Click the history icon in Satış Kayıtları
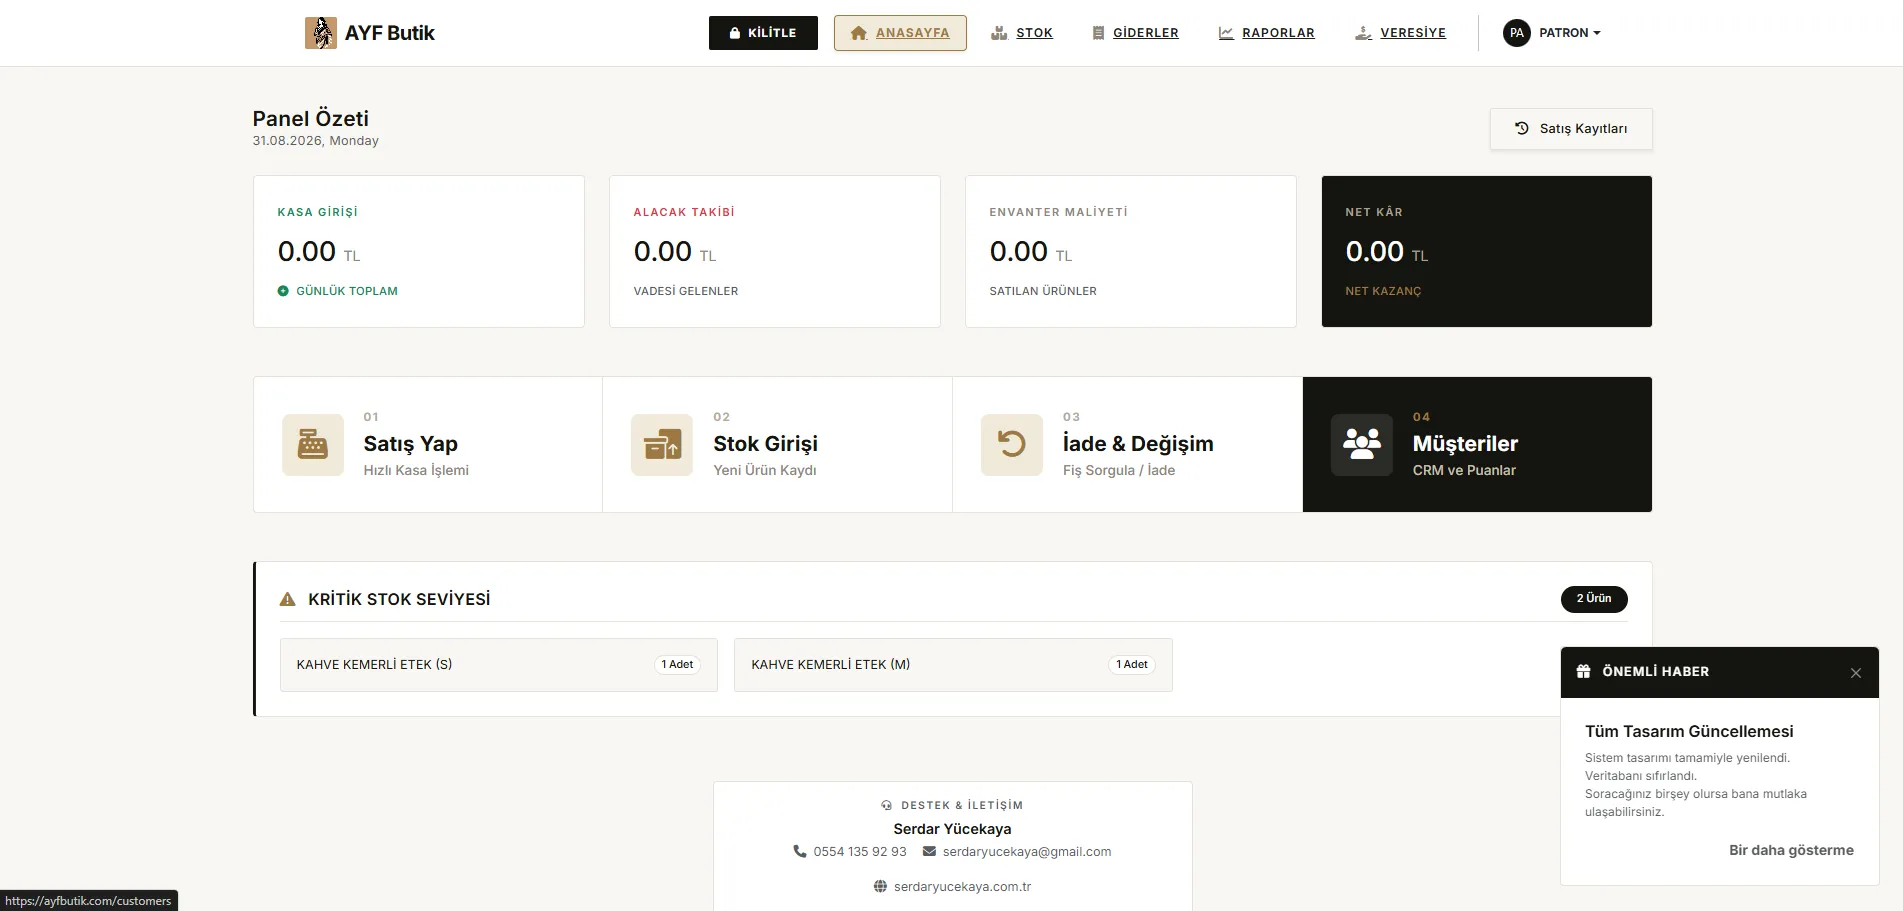Image resolution: width=1903 pixels, height=911 pixels. pos(1522,128)
